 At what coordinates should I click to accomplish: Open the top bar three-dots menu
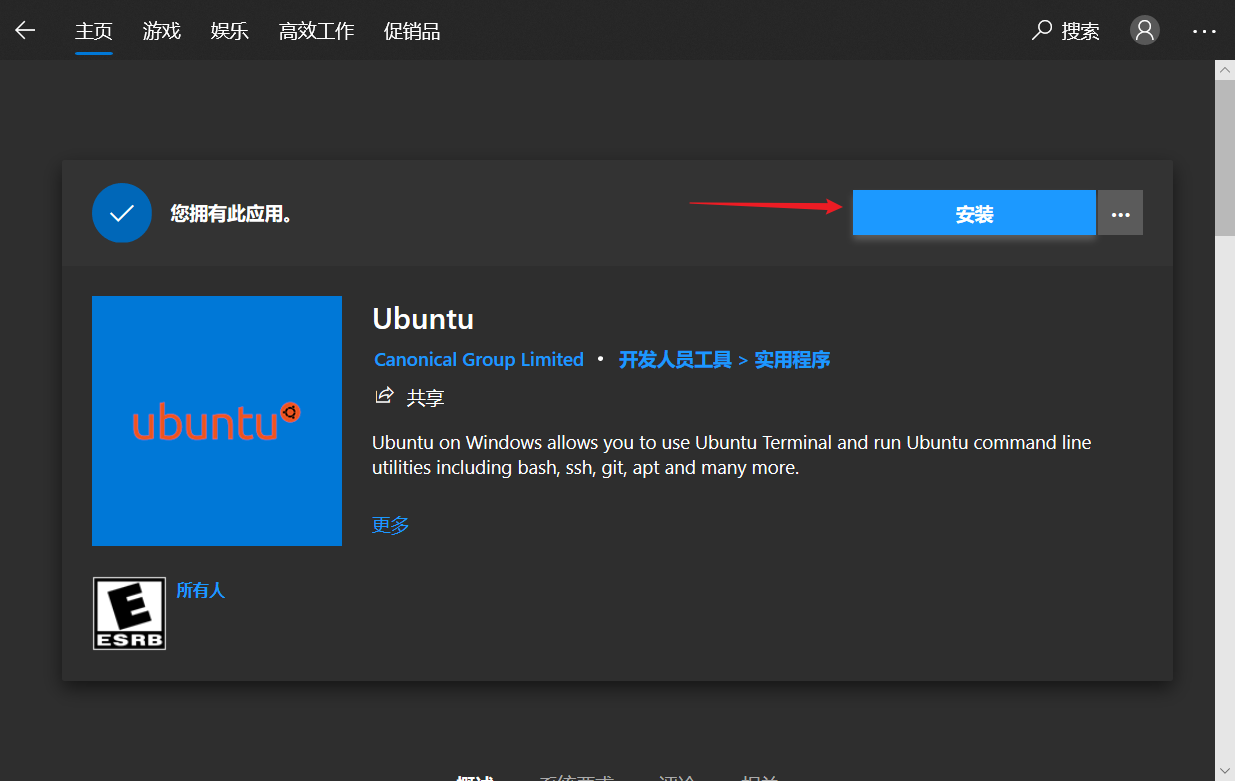point(1205,31)
